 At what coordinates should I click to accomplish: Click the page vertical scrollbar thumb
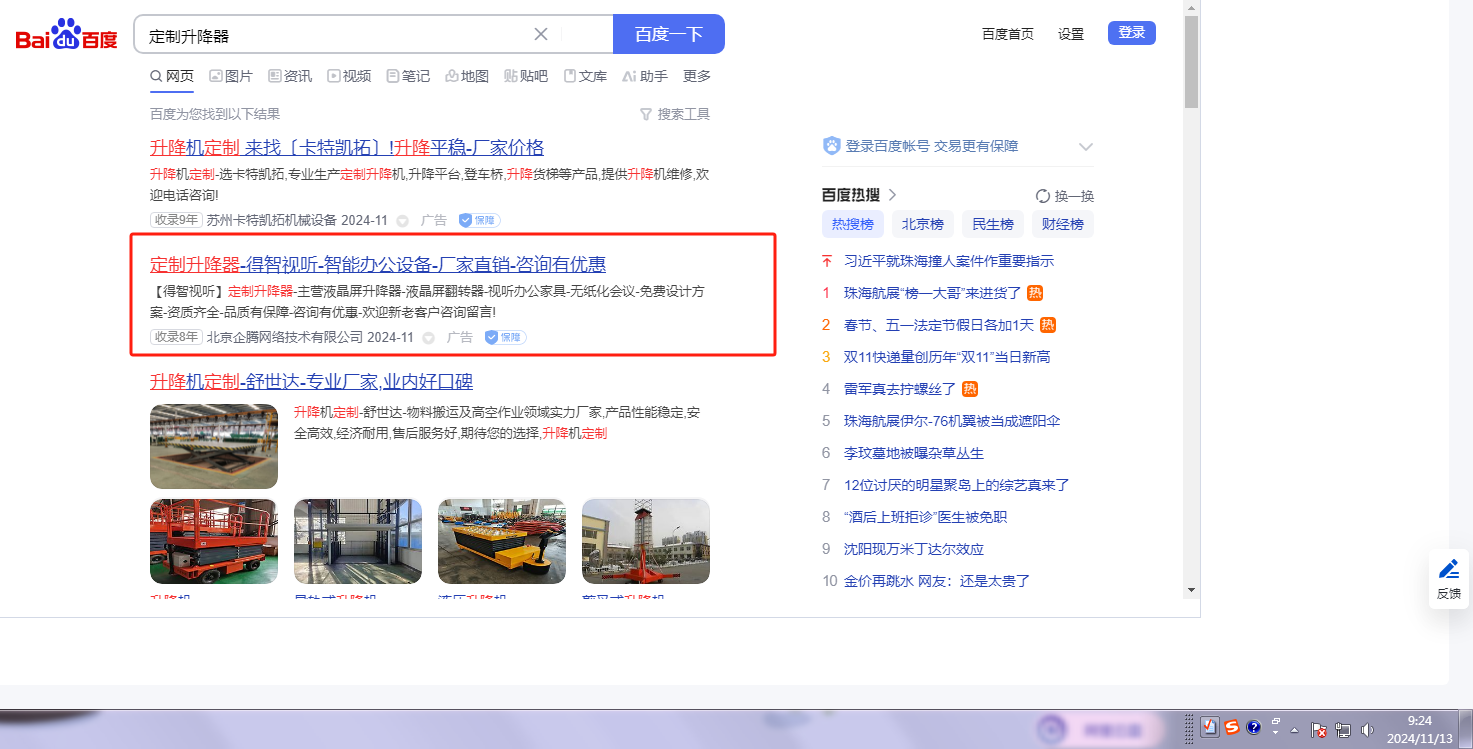[1191, 62]
